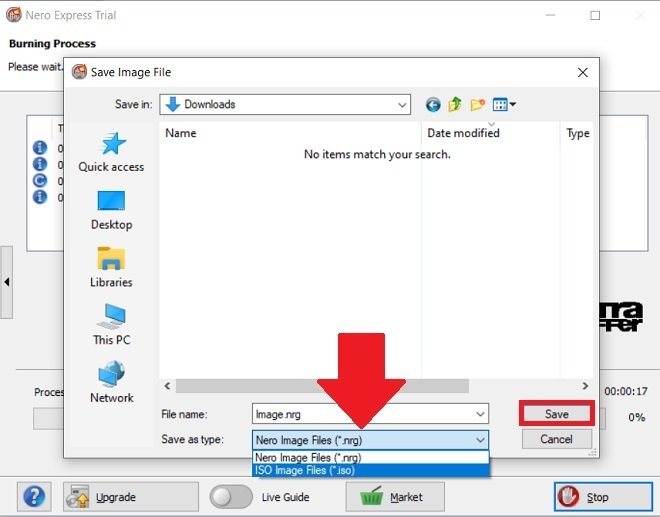Click the Nero Express window icon
This screenshot has height=517, width=660.
point(13,15)
